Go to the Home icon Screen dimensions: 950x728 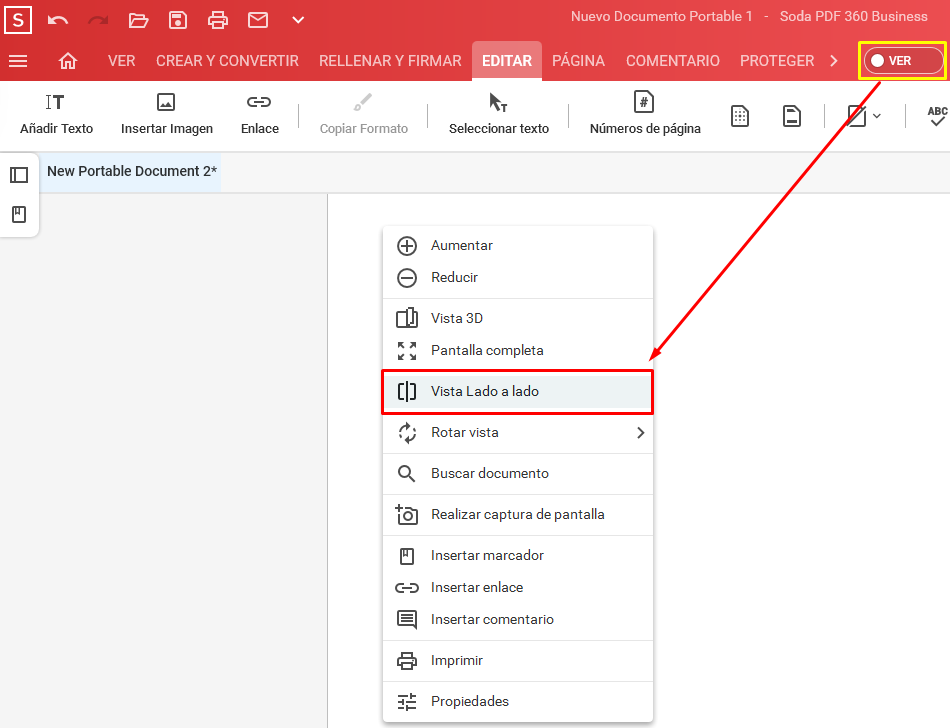68,61
